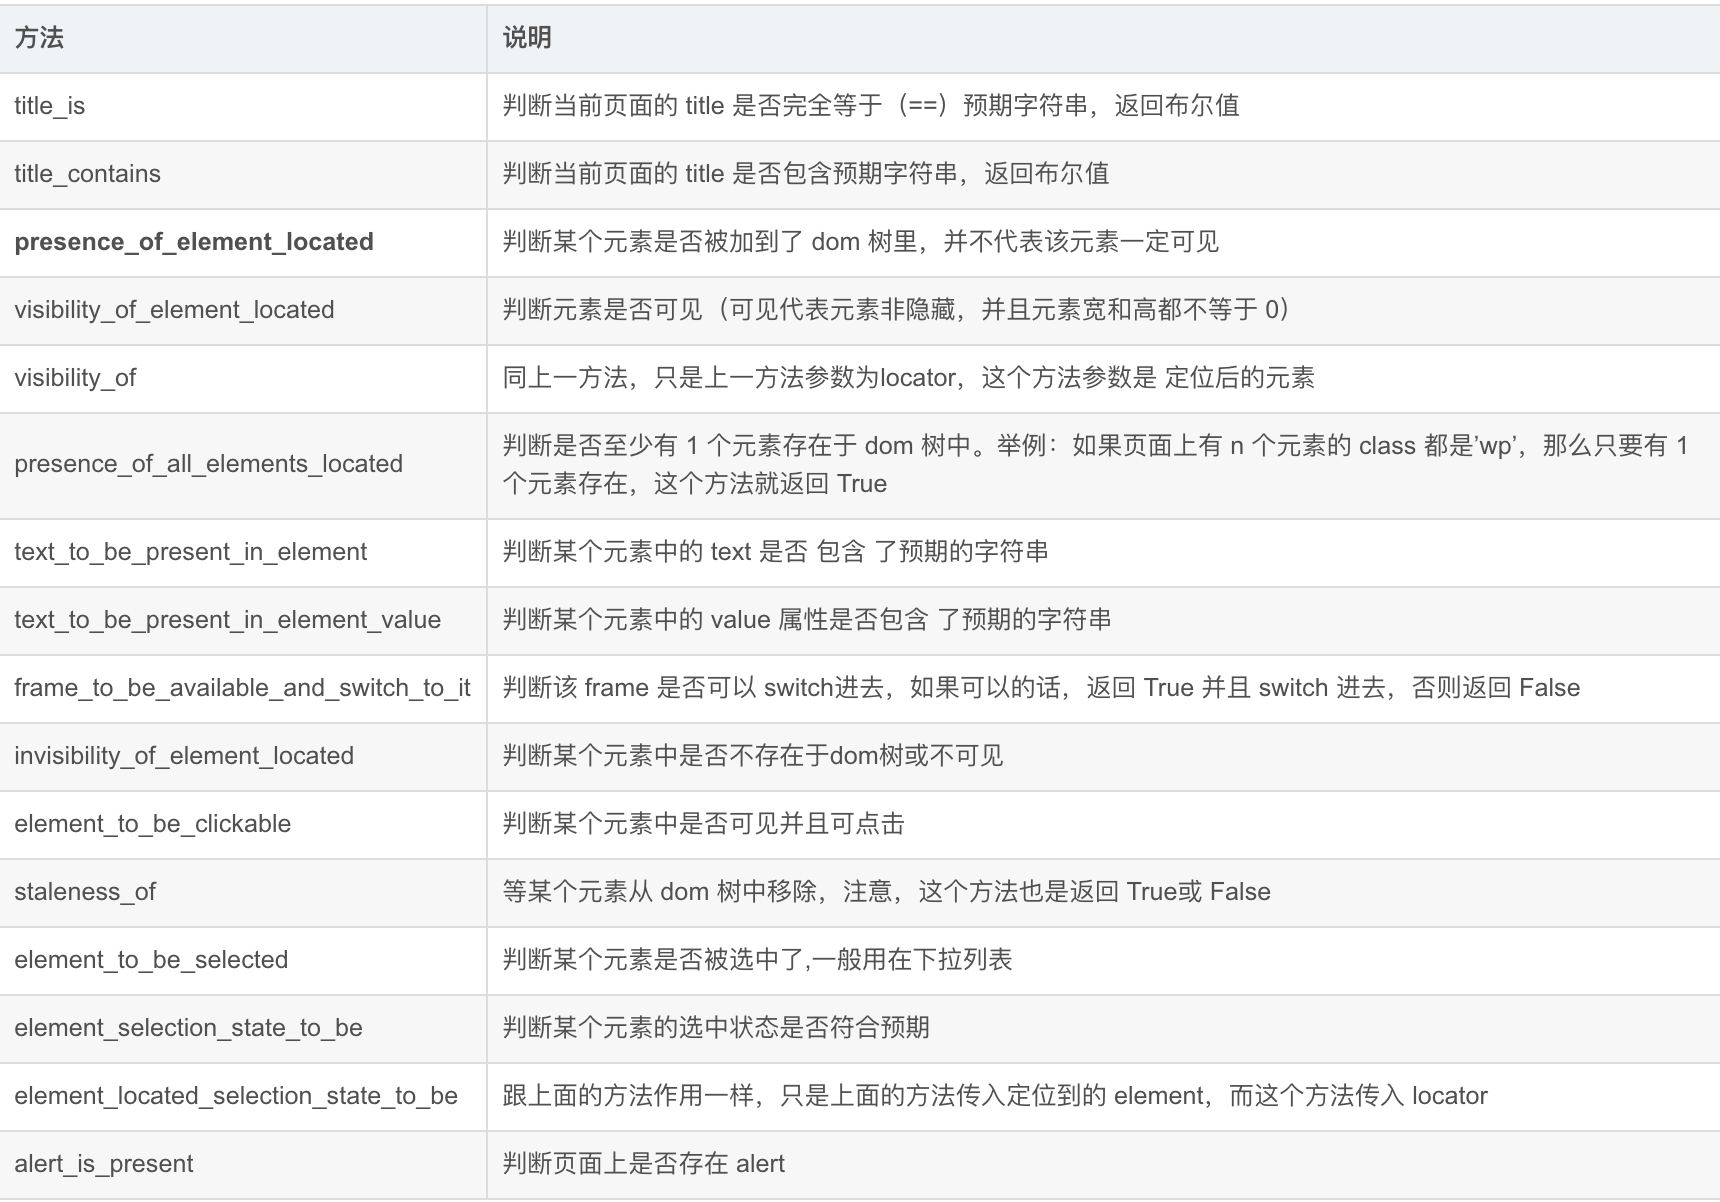Select text_to_be_present_in_element cell
Screen dimensions: 1720x1202
tap(243, 552)
